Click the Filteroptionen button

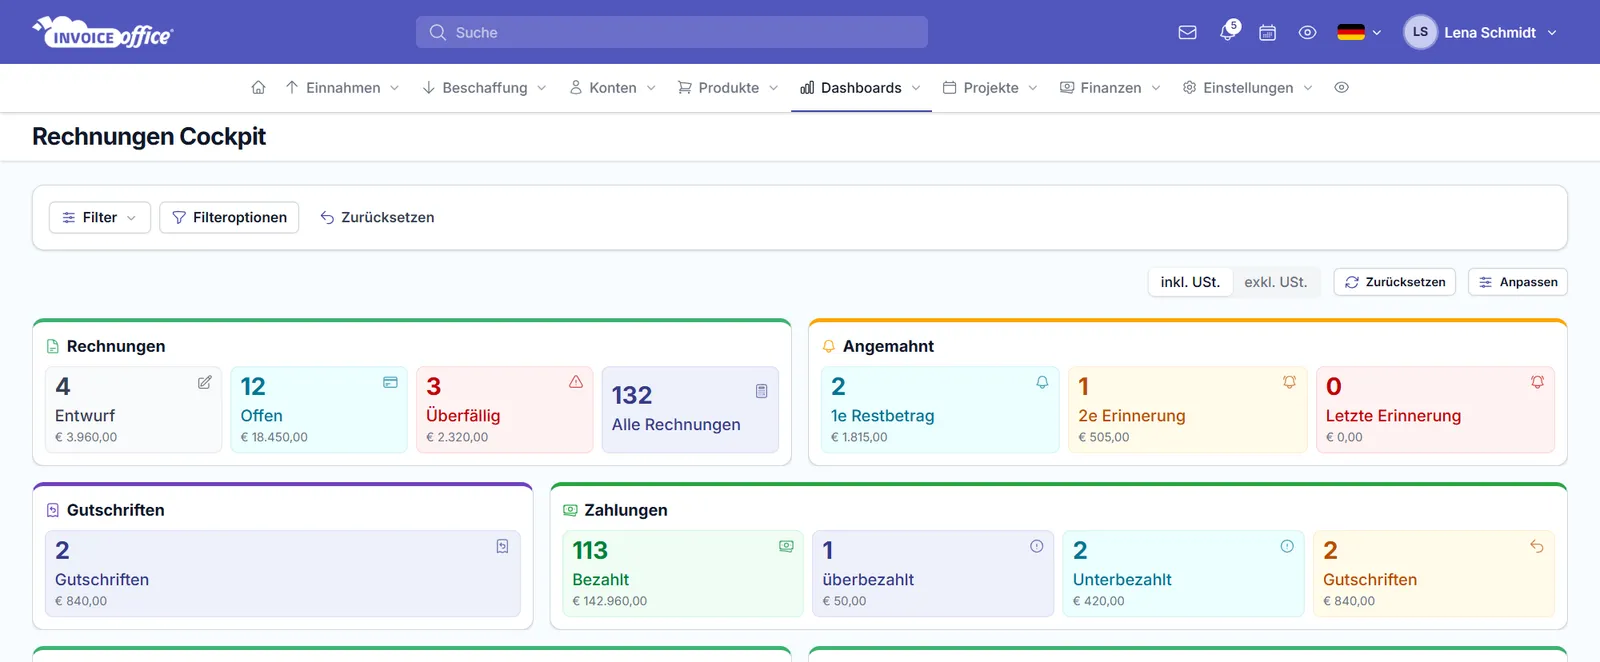pos(229,217)
